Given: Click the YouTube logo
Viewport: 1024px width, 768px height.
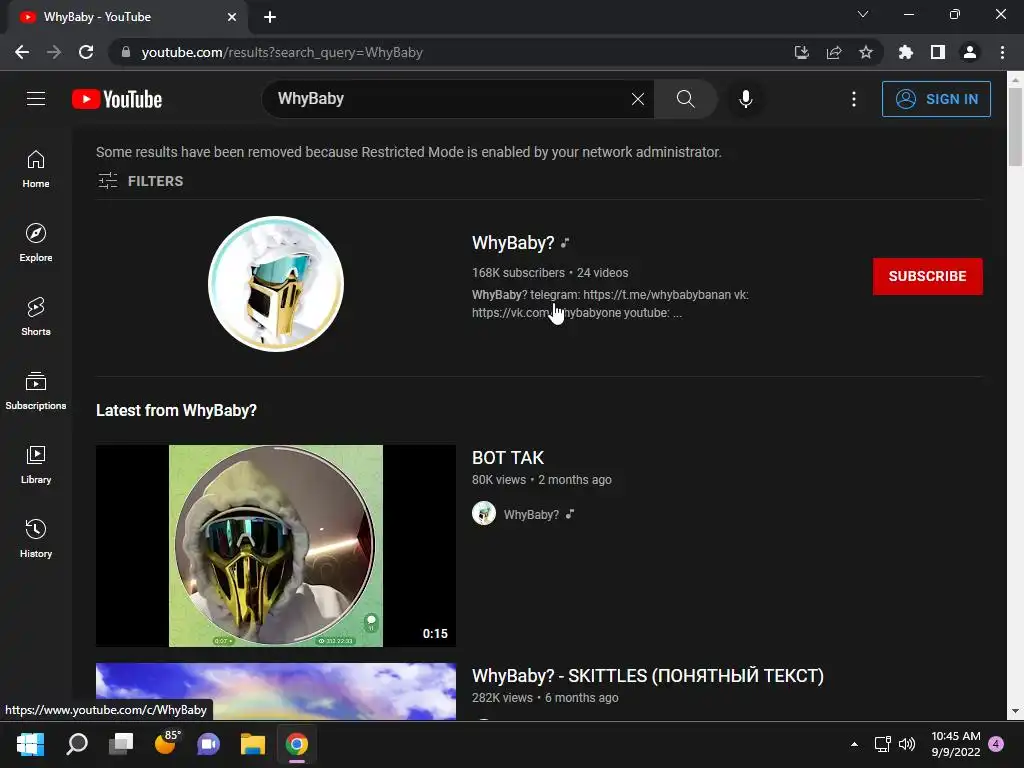Looking at the screenshot, I should [x=117, y=99].
